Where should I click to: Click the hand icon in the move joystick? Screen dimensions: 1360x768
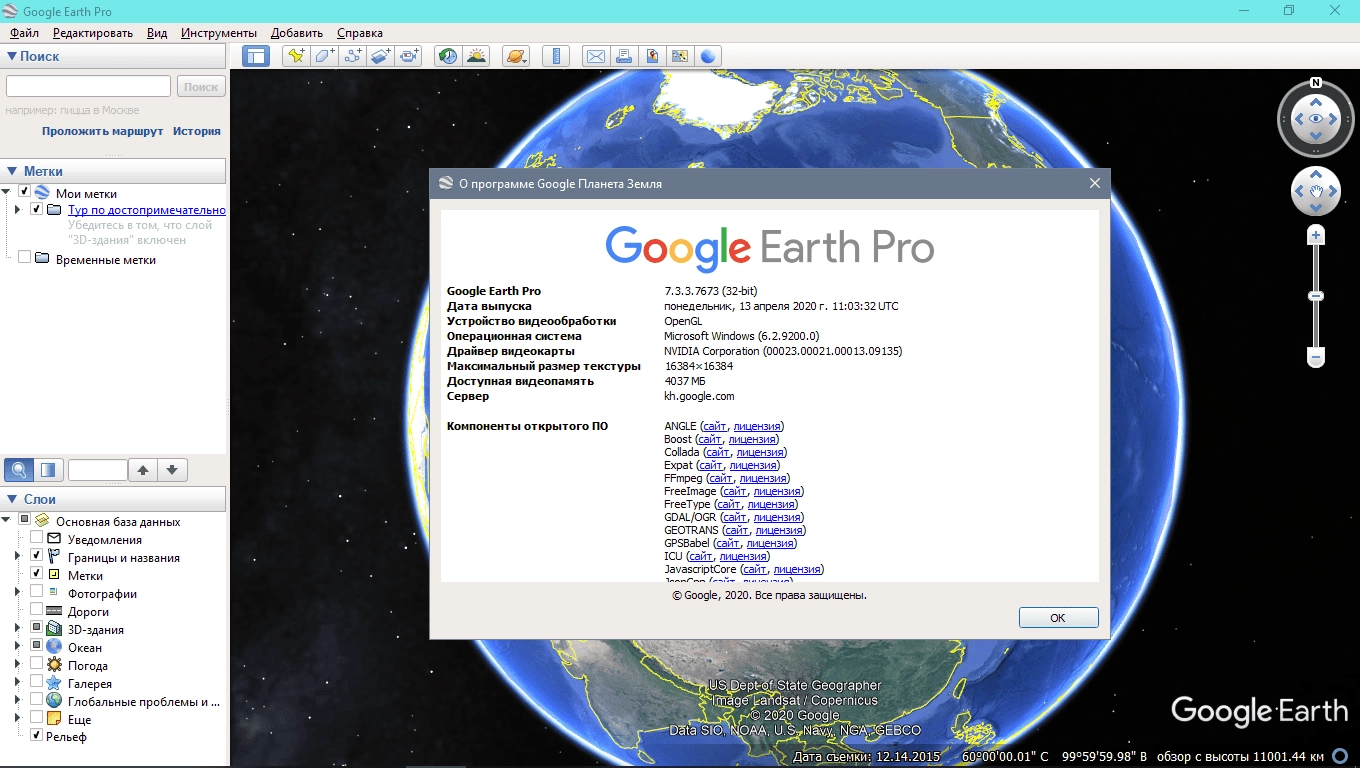pyautogui.click(x=1316, y=190)
